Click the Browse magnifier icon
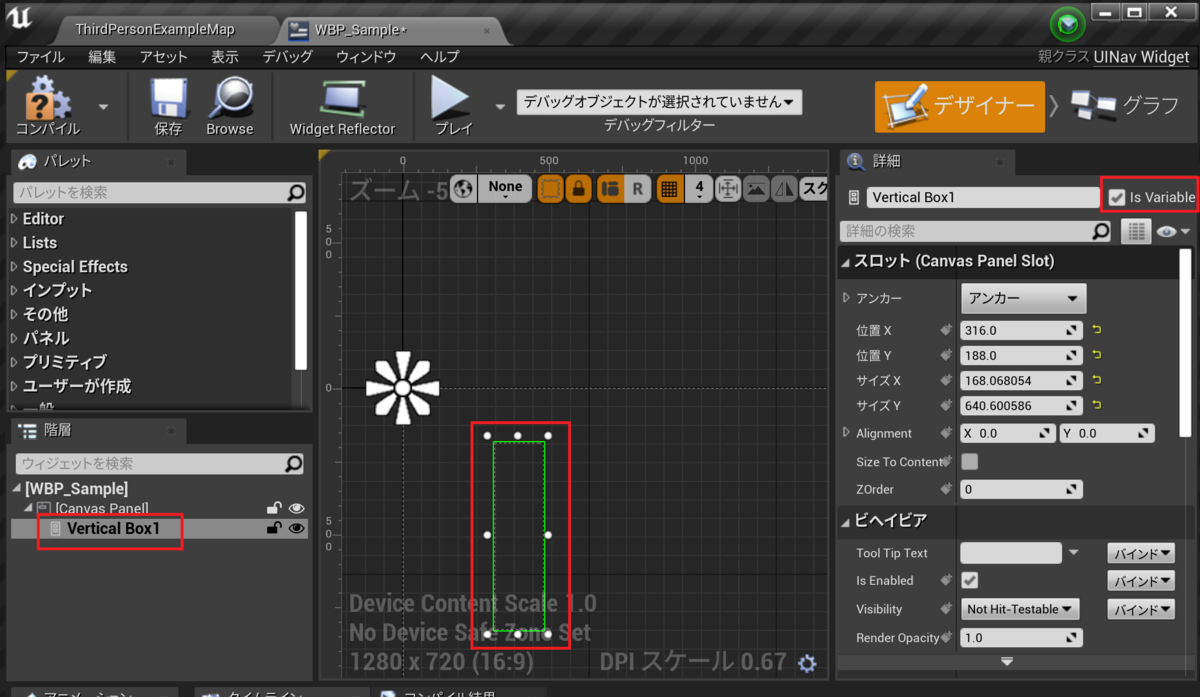The height and width of the screenshot is (697, 1200). [230, 99]
